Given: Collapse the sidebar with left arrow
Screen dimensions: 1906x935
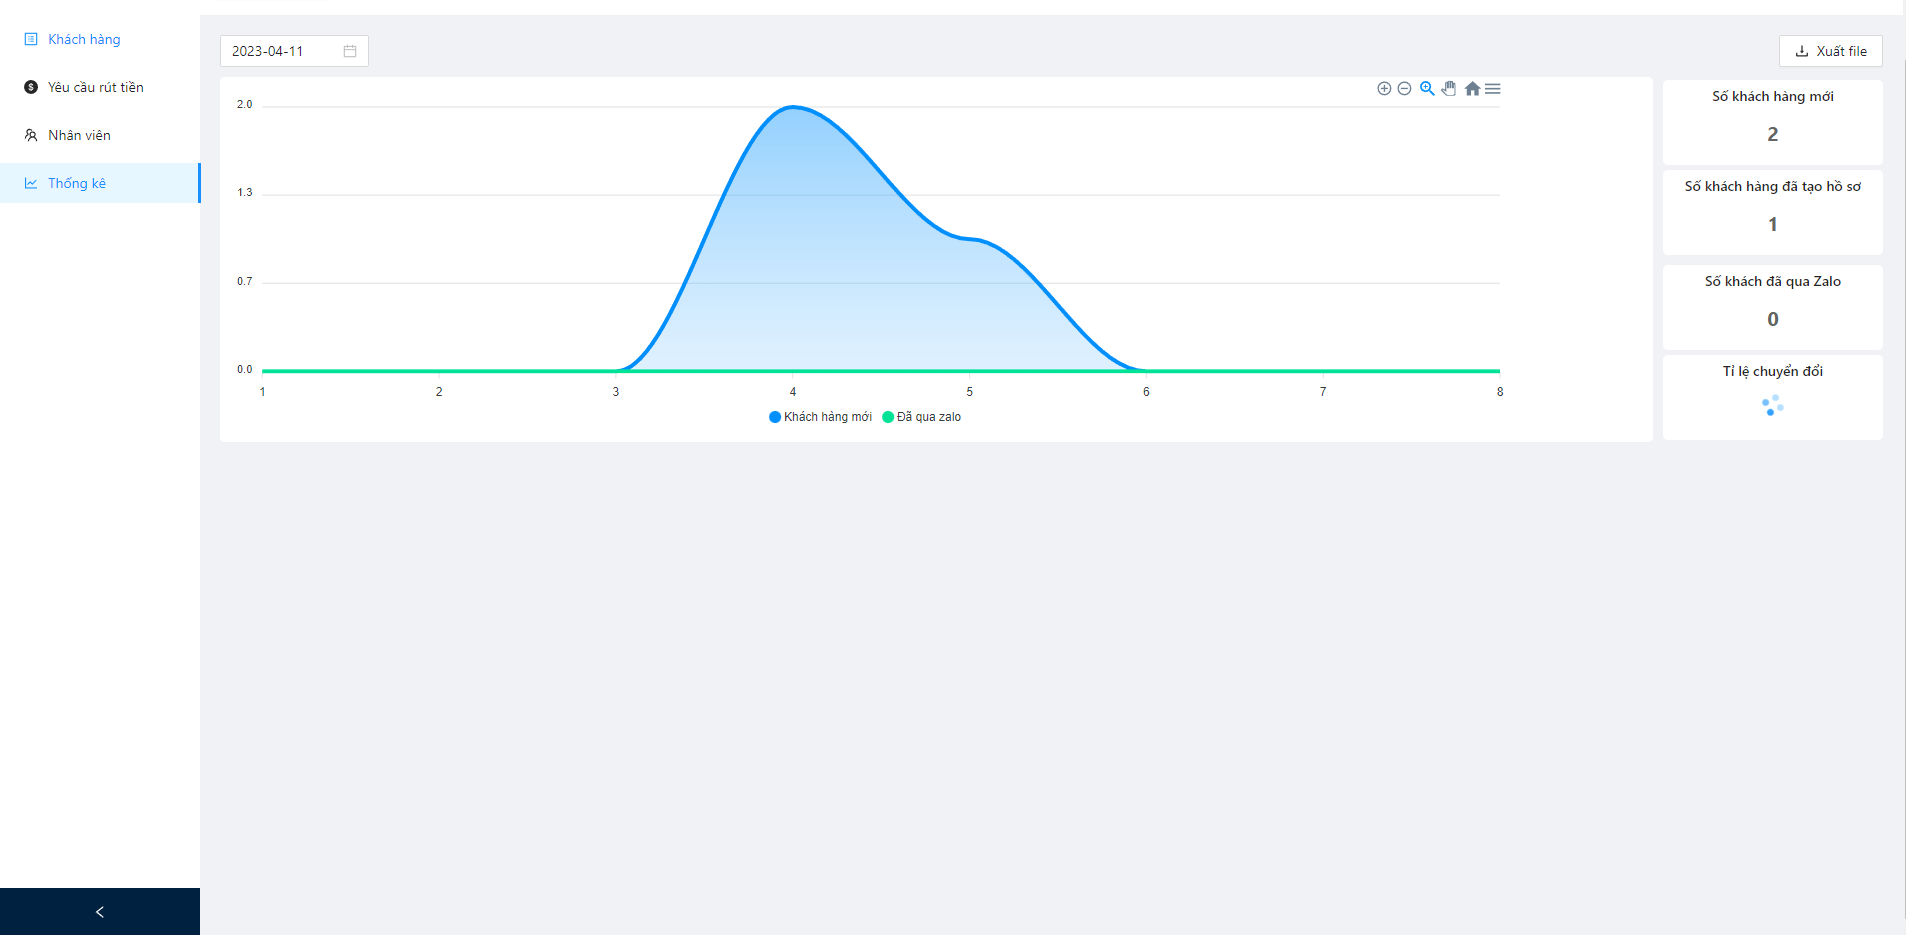Looking at the screenshot, I should pyautogui.click(x=99, y=912).
